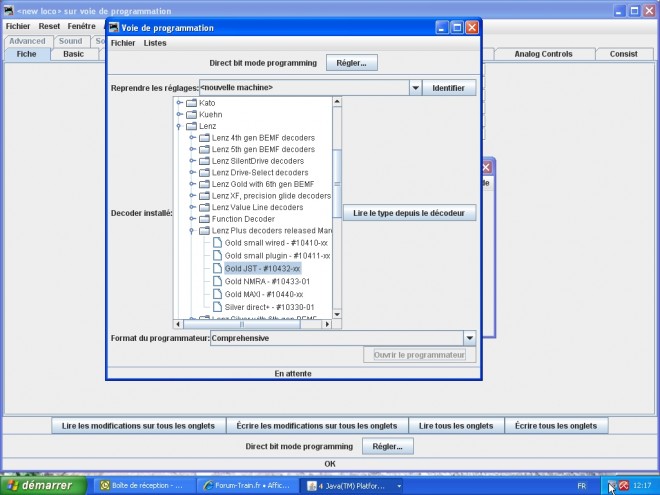Screen dimensions: 660x495
Task: Click Lire tous les onglets button
Action: pyautogui.click(x=456, y=426)
